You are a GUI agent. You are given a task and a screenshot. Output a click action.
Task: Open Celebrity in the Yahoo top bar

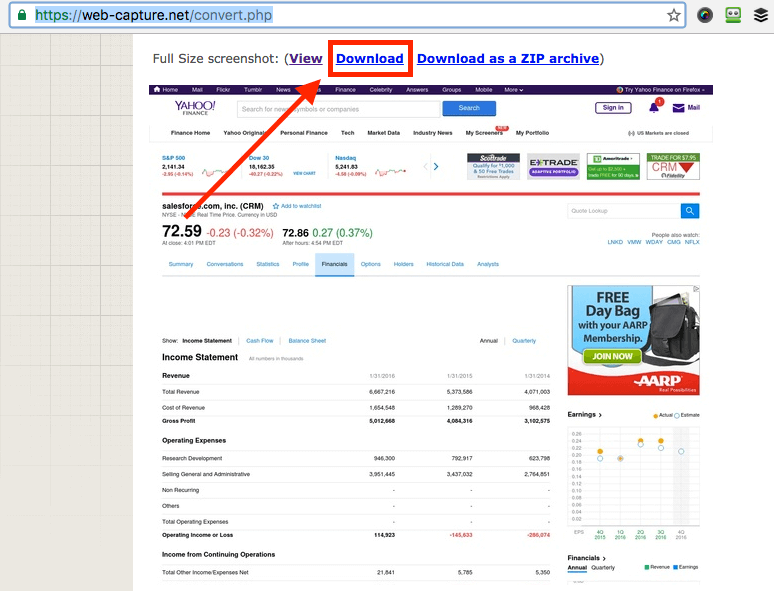pyautogui.click(x=381, y=90)
